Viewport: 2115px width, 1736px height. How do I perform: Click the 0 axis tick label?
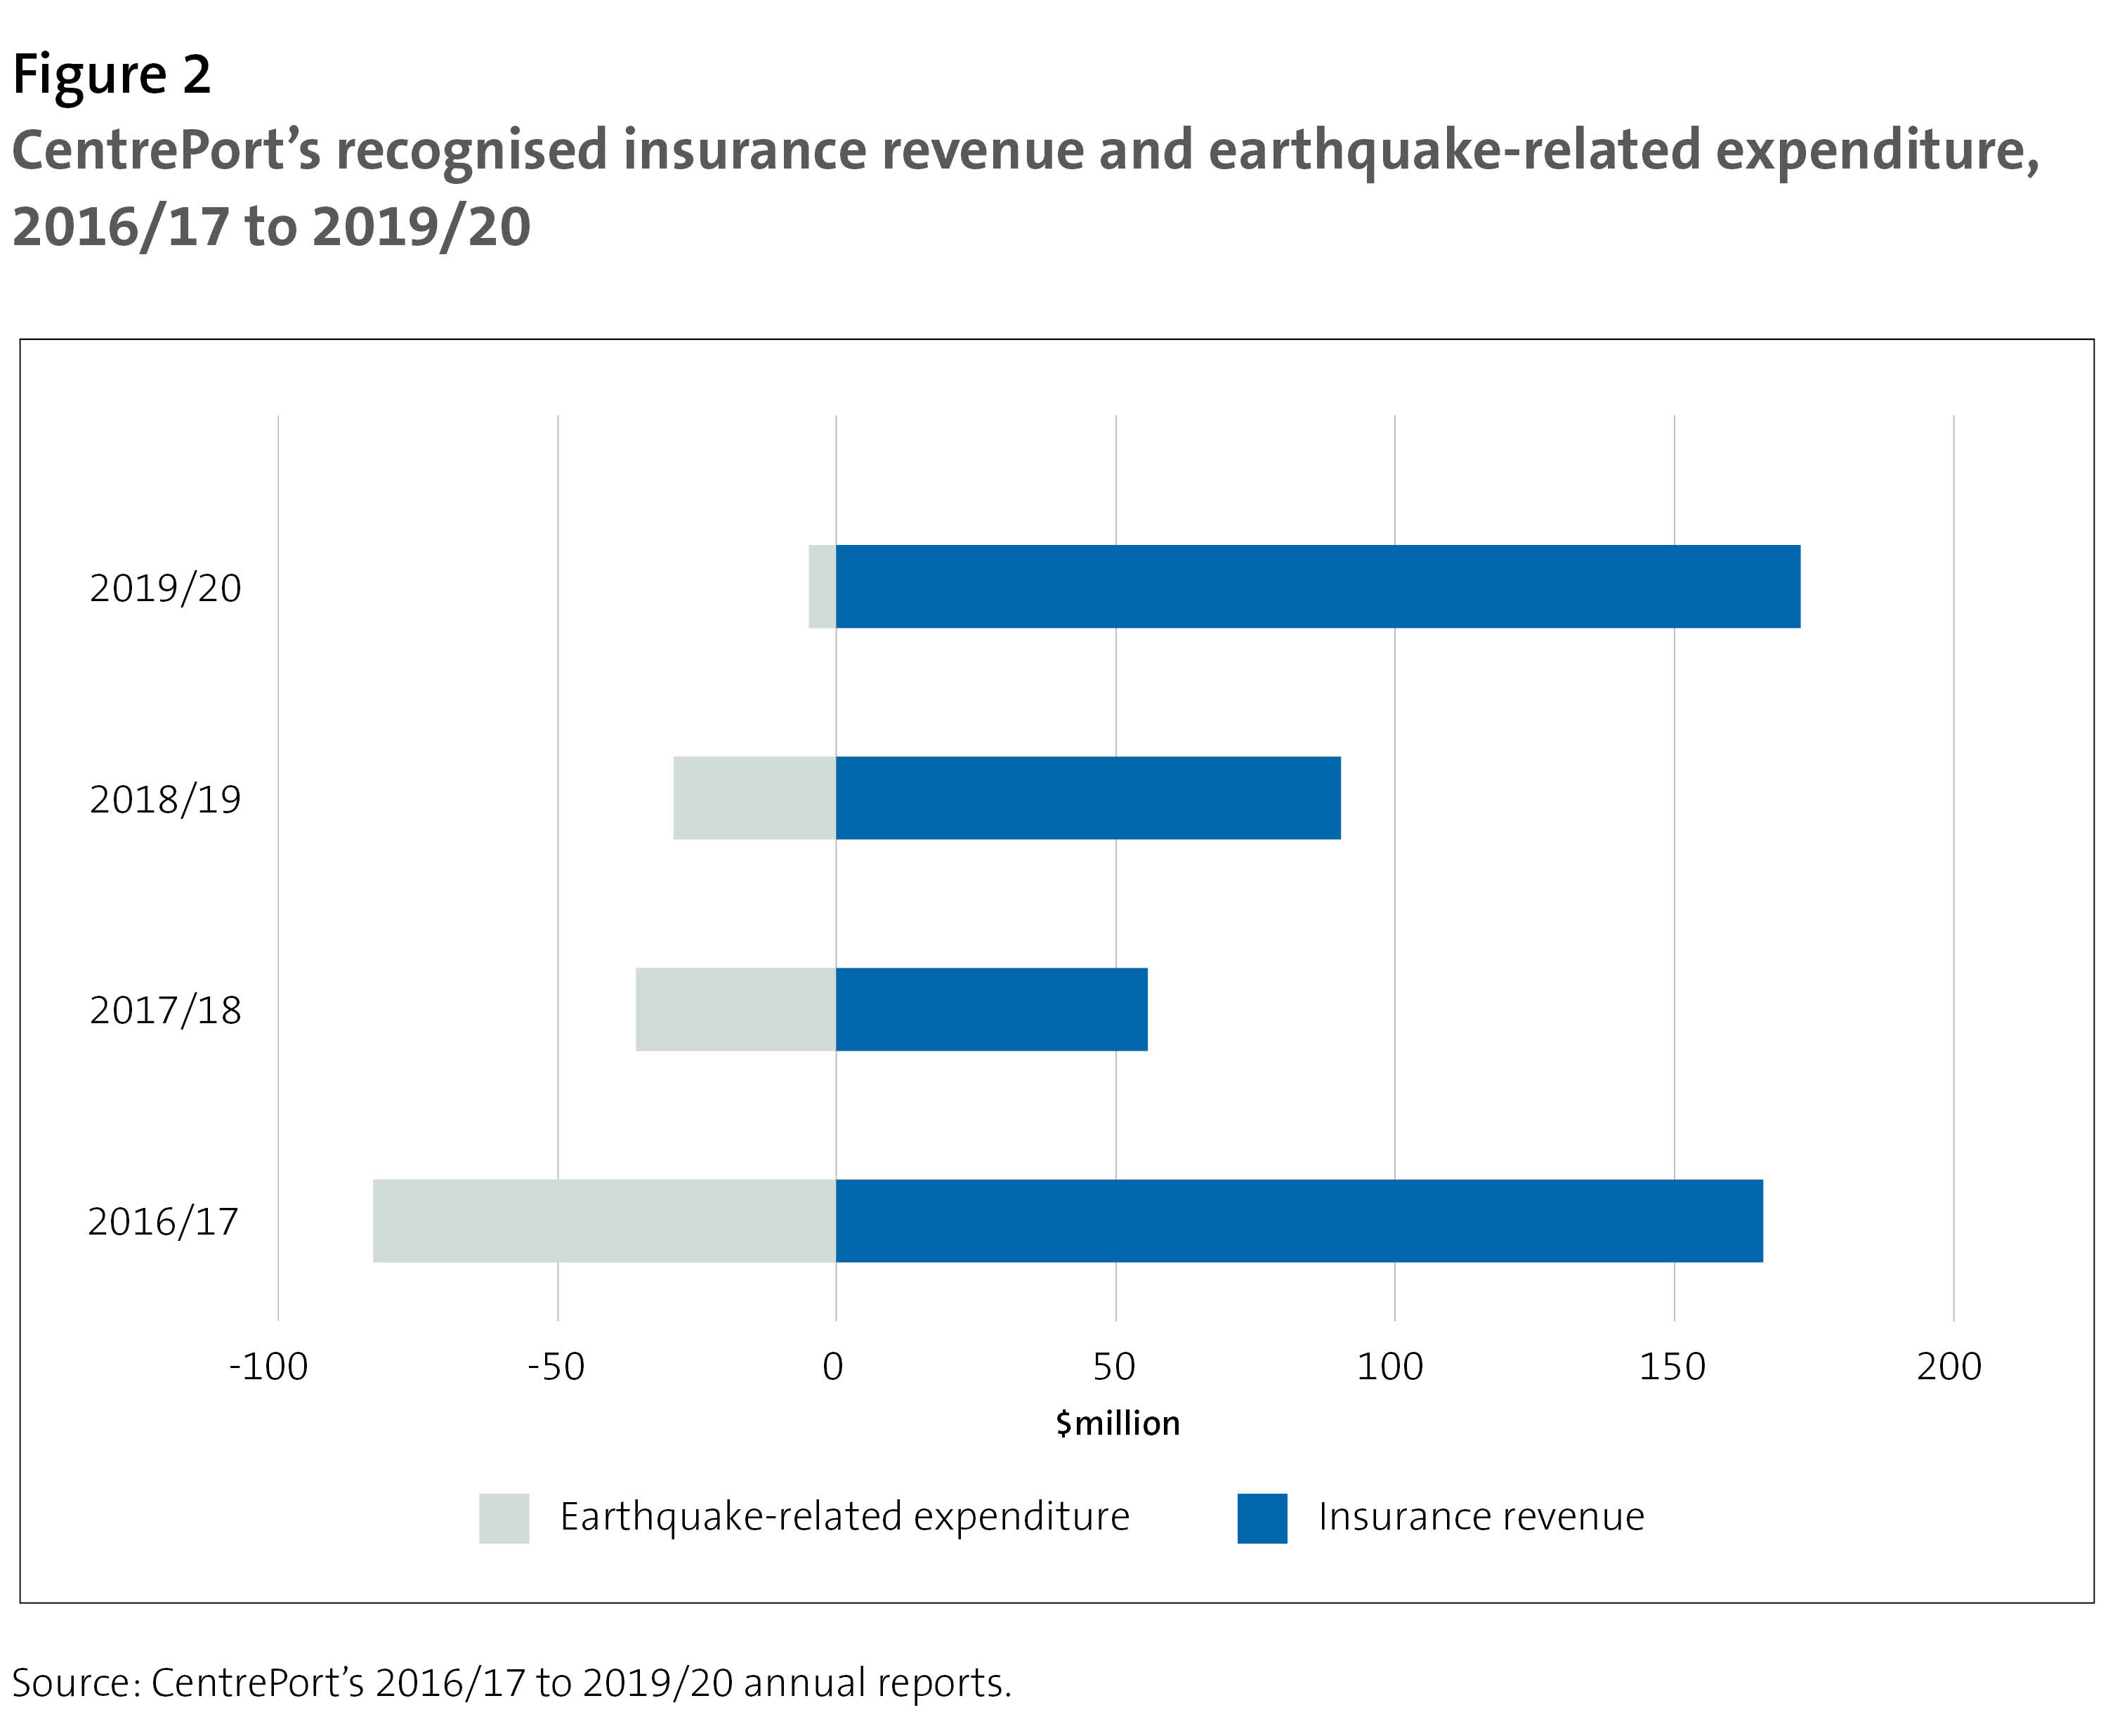833,1366
